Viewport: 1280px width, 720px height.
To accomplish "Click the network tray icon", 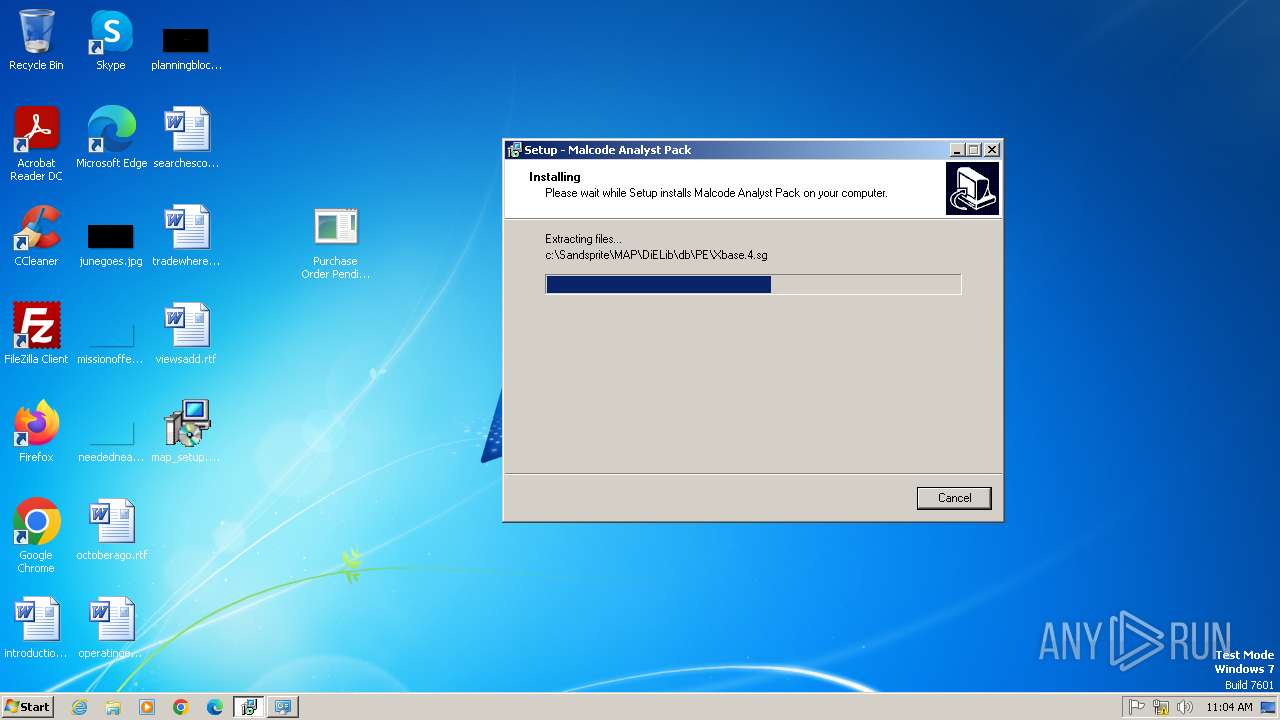I will coord(1161,707).
